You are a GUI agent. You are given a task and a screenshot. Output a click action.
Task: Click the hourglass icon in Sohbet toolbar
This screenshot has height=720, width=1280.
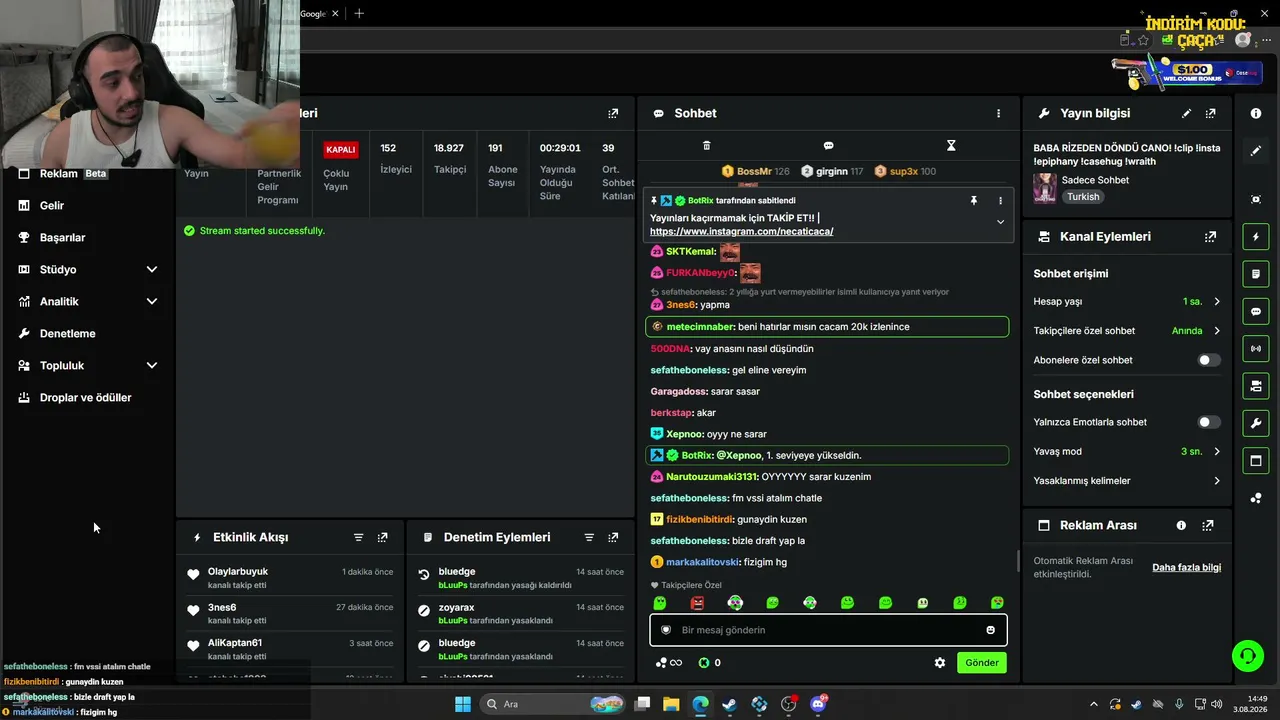[x=951, y=146]
